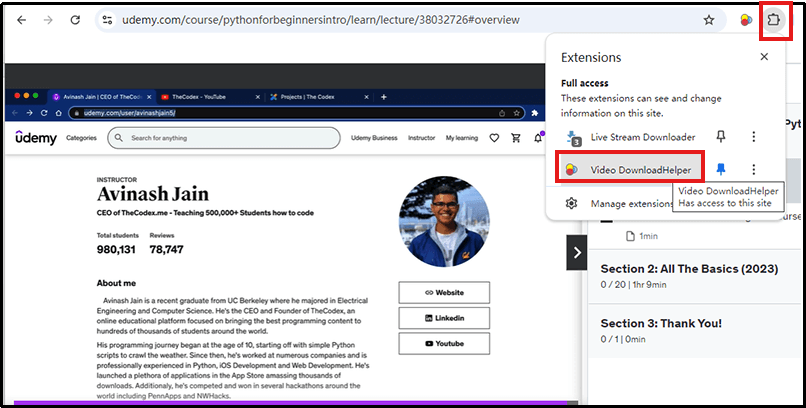Viewport: 806px width, 408px height.
Task: Close the Extensions popup
Action: point(765,57)
